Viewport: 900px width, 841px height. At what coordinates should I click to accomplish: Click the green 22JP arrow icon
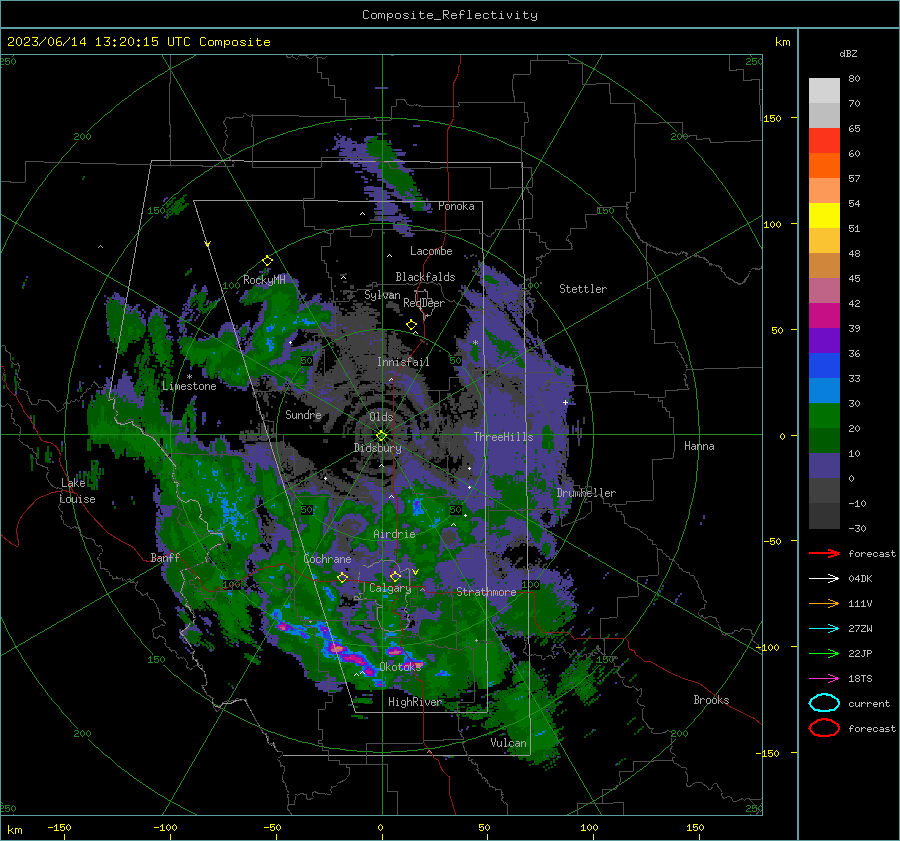click(824, 653)
